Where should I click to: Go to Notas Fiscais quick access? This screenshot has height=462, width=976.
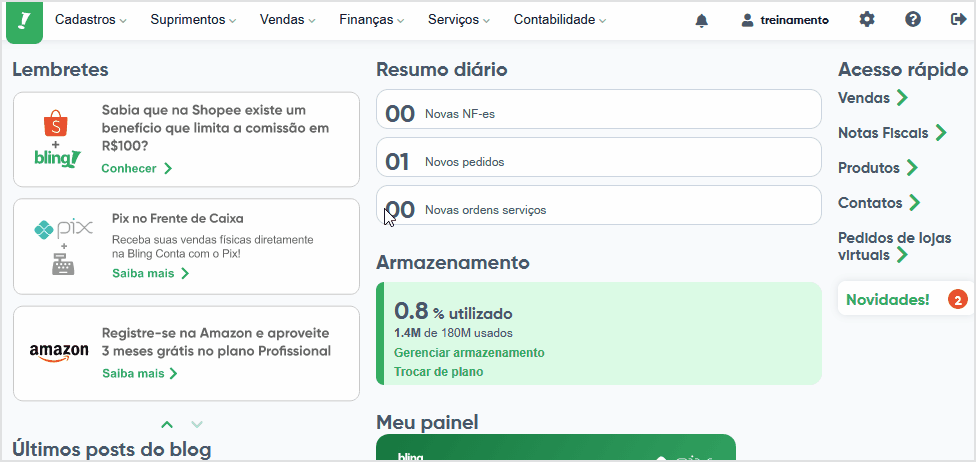[883, 133]
